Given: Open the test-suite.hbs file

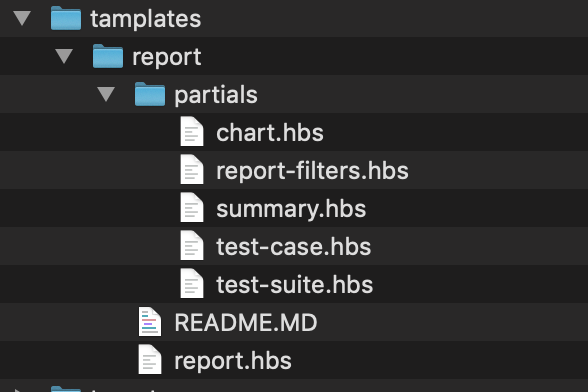Looking at the screenshot, I should [294, 285].
